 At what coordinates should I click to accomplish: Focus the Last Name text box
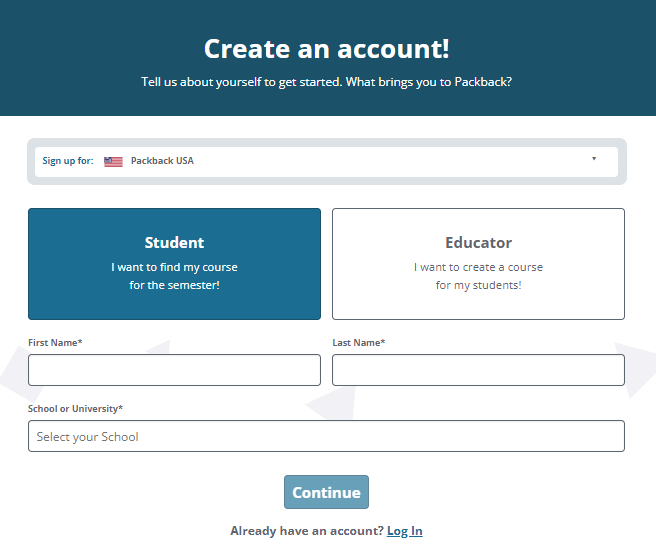(478, 370)
